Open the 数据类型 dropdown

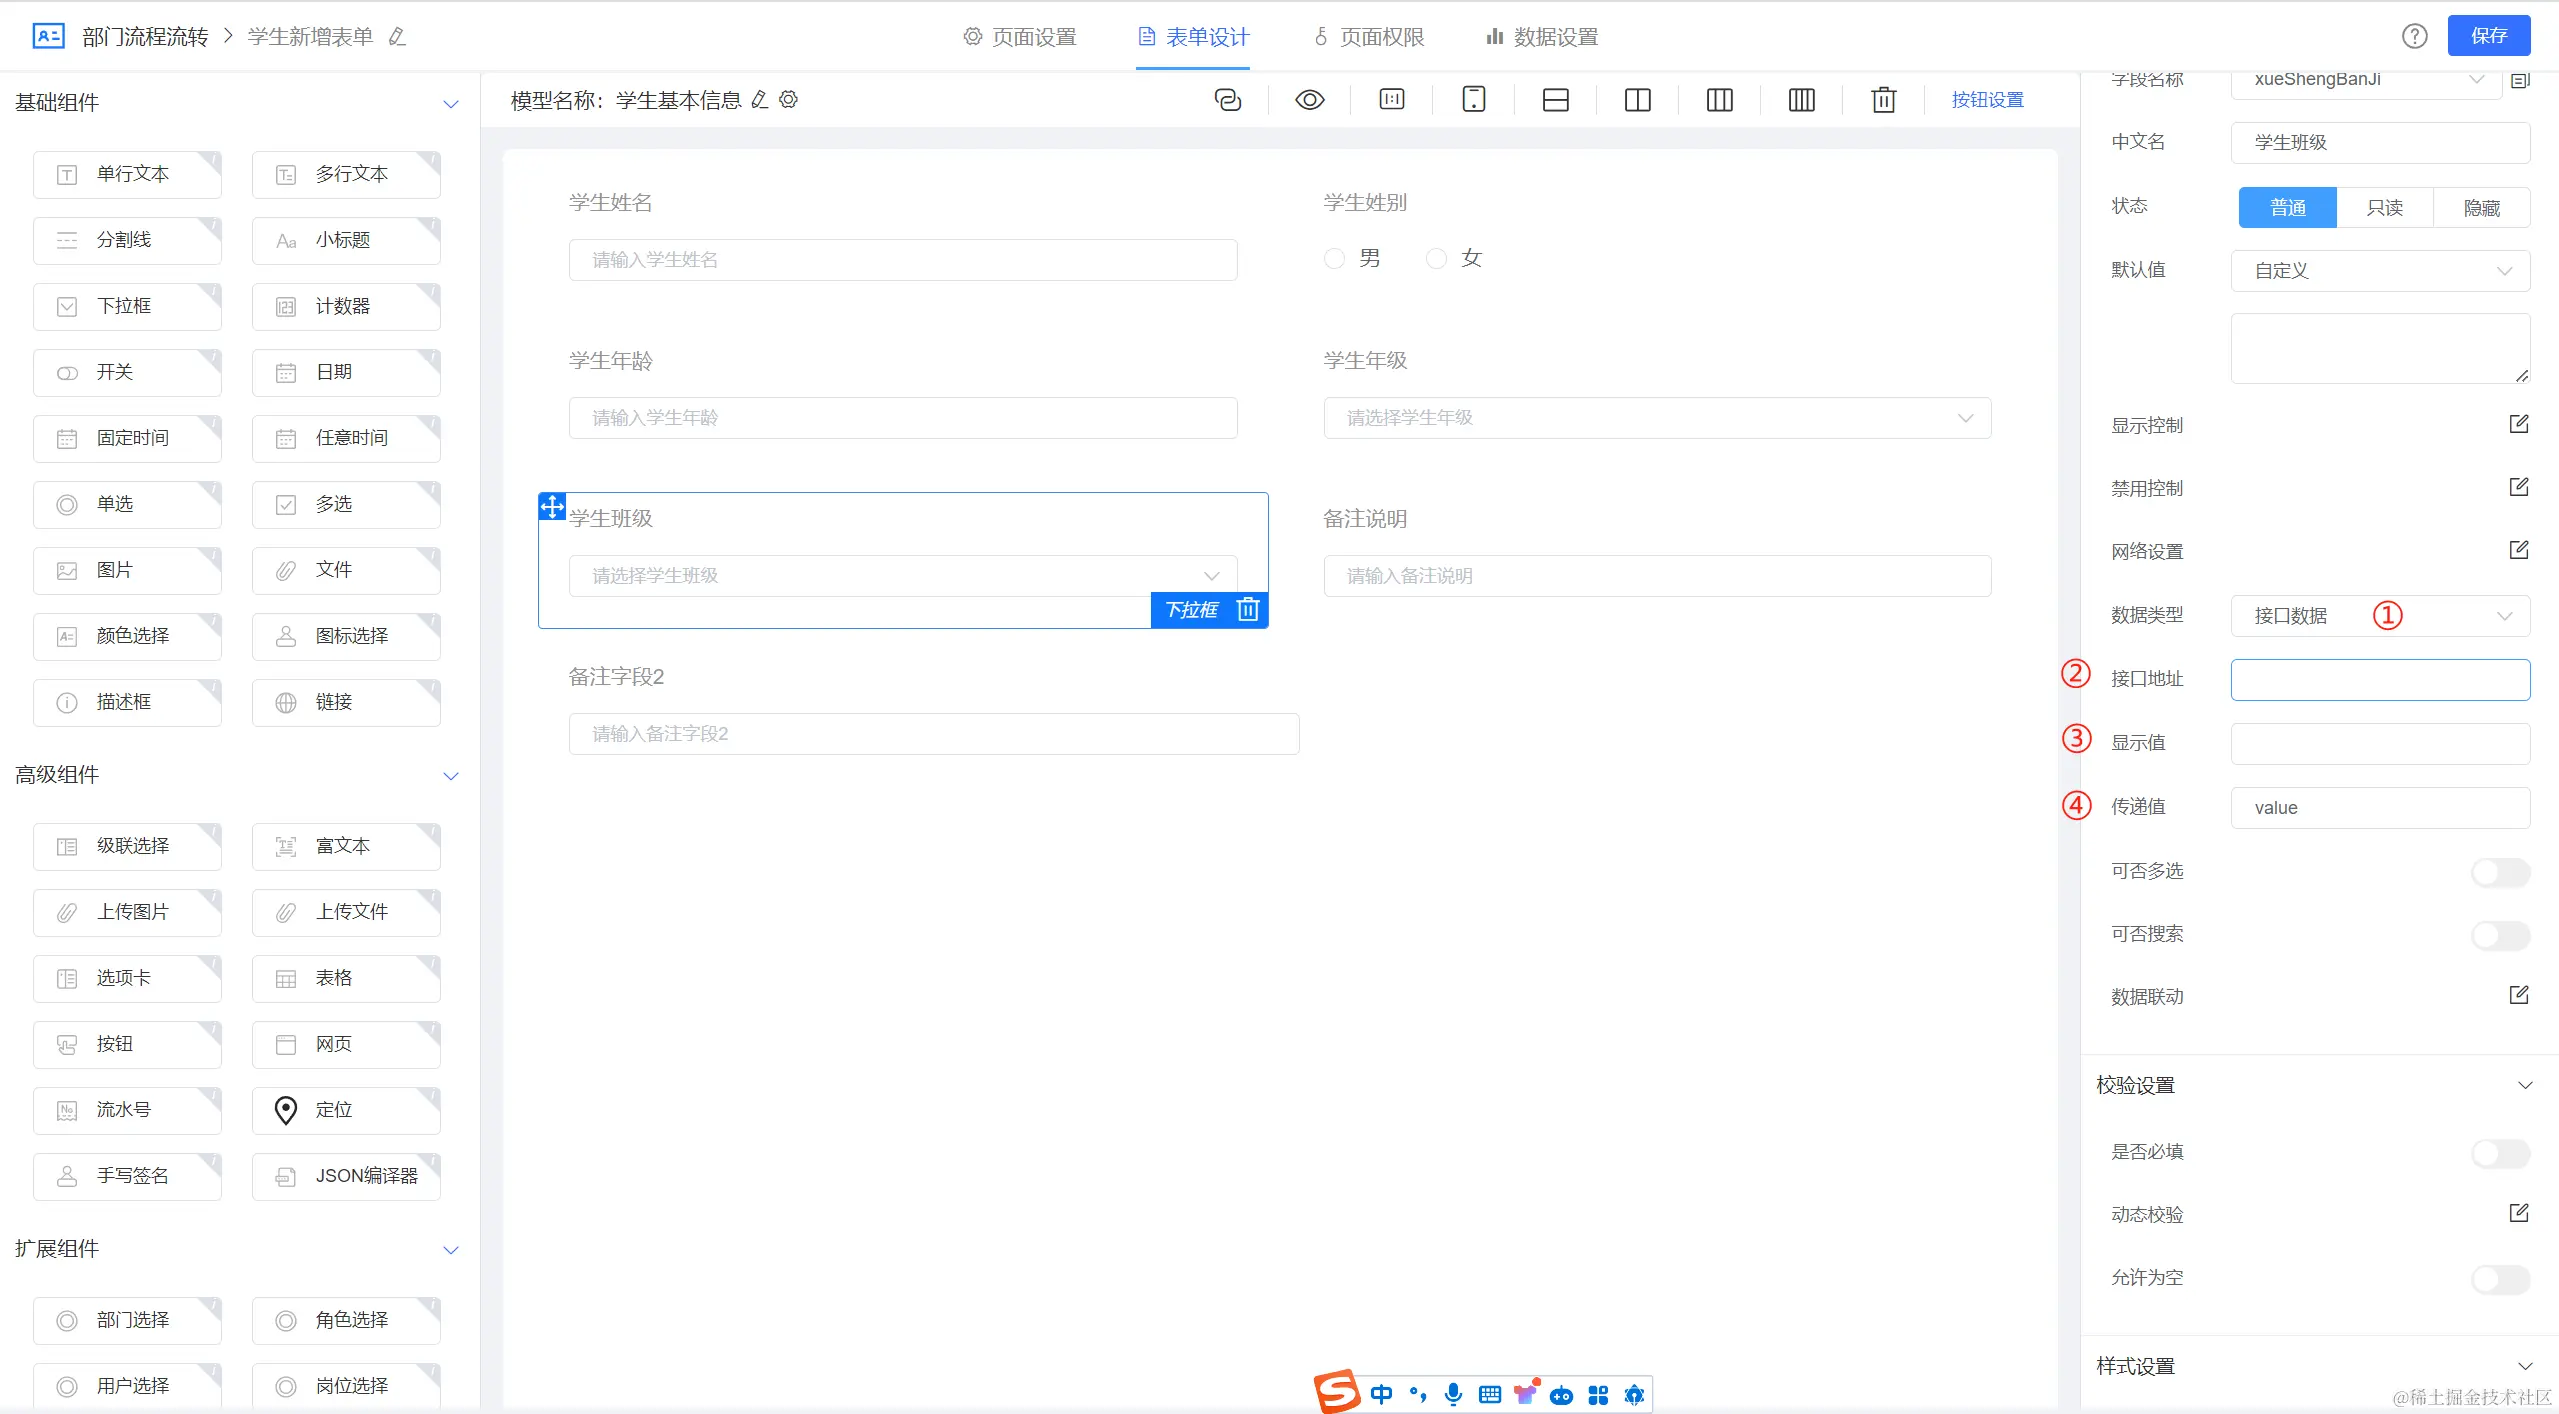pos(2380,616)
